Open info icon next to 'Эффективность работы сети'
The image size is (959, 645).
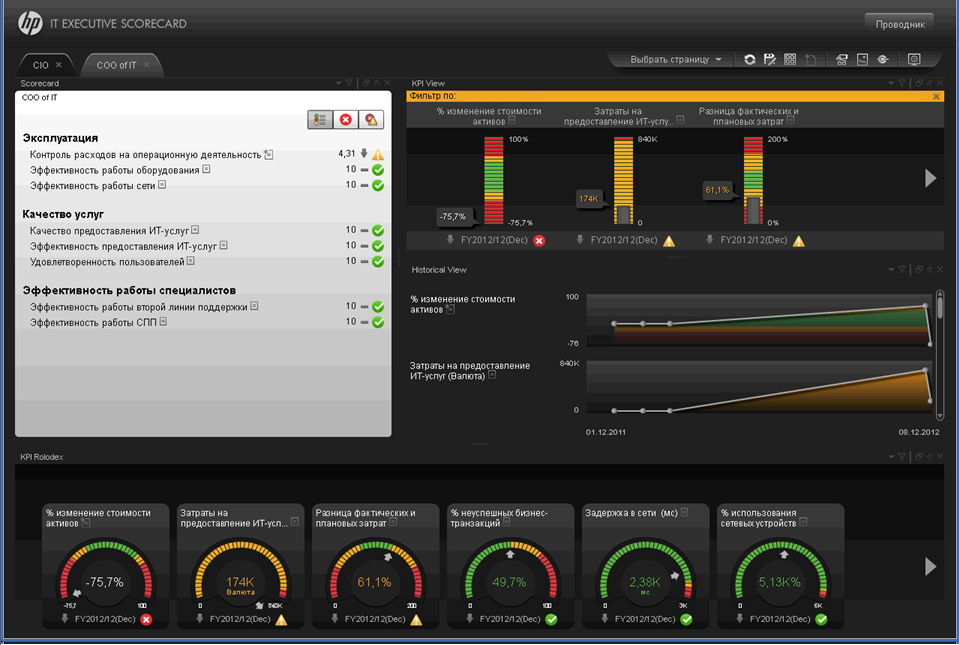[x=162, y=185]
